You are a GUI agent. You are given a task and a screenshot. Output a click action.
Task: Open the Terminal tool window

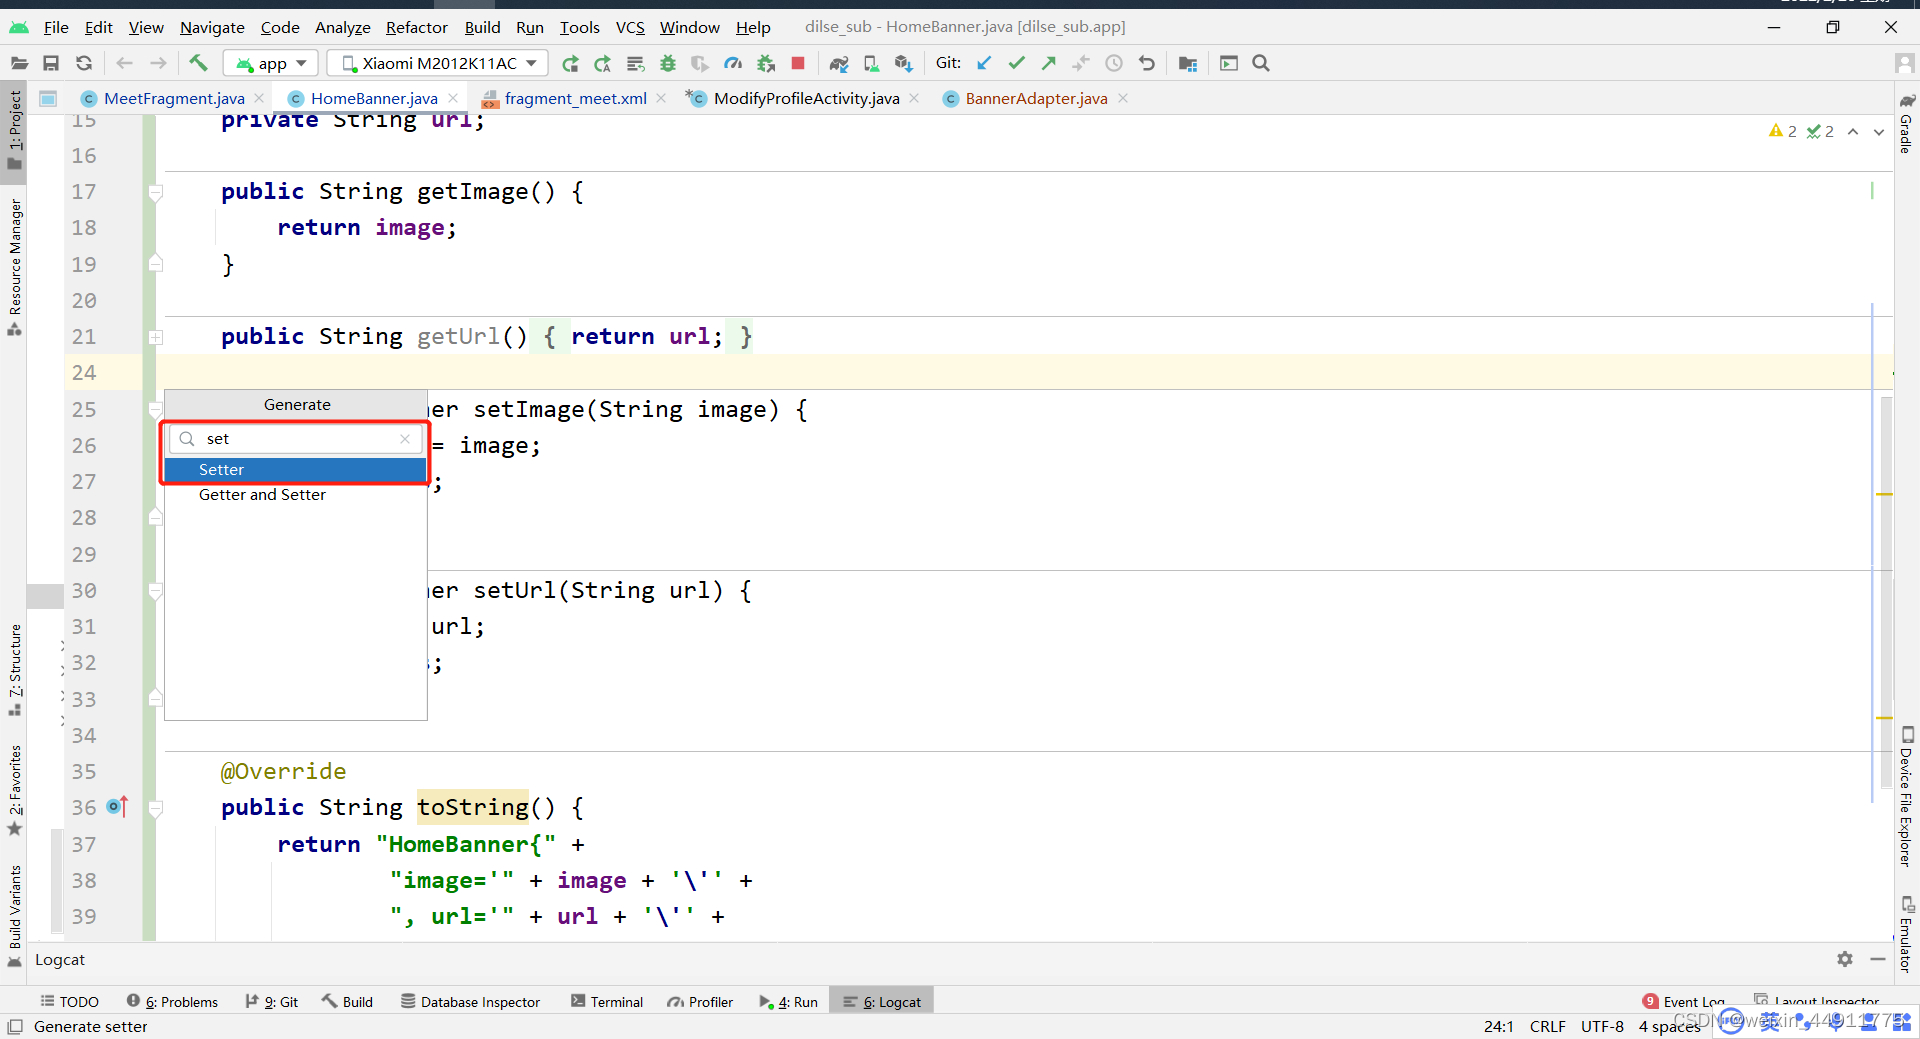(607, 1001)
